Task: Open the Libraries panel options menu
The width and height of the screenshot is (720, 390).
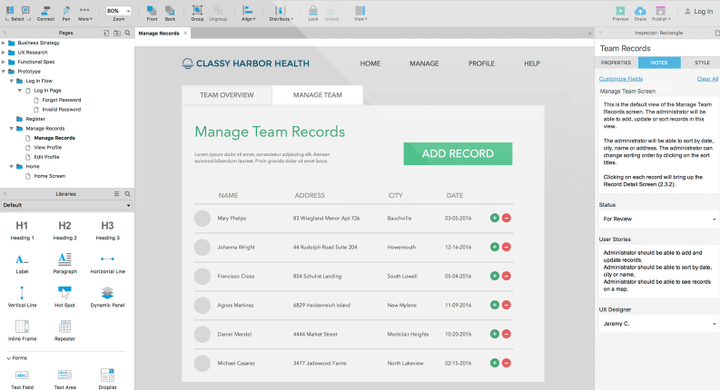Action: 117,194
